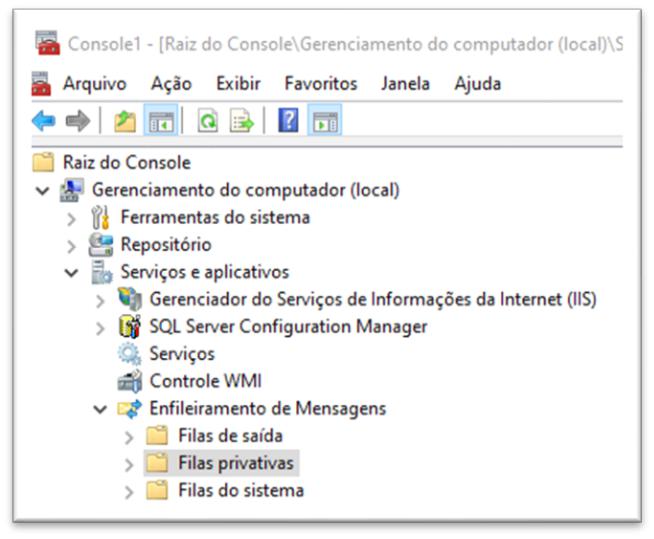654x539 pixels.
Task: Click the Export List toolbar icon
Action: click(242, 121)
